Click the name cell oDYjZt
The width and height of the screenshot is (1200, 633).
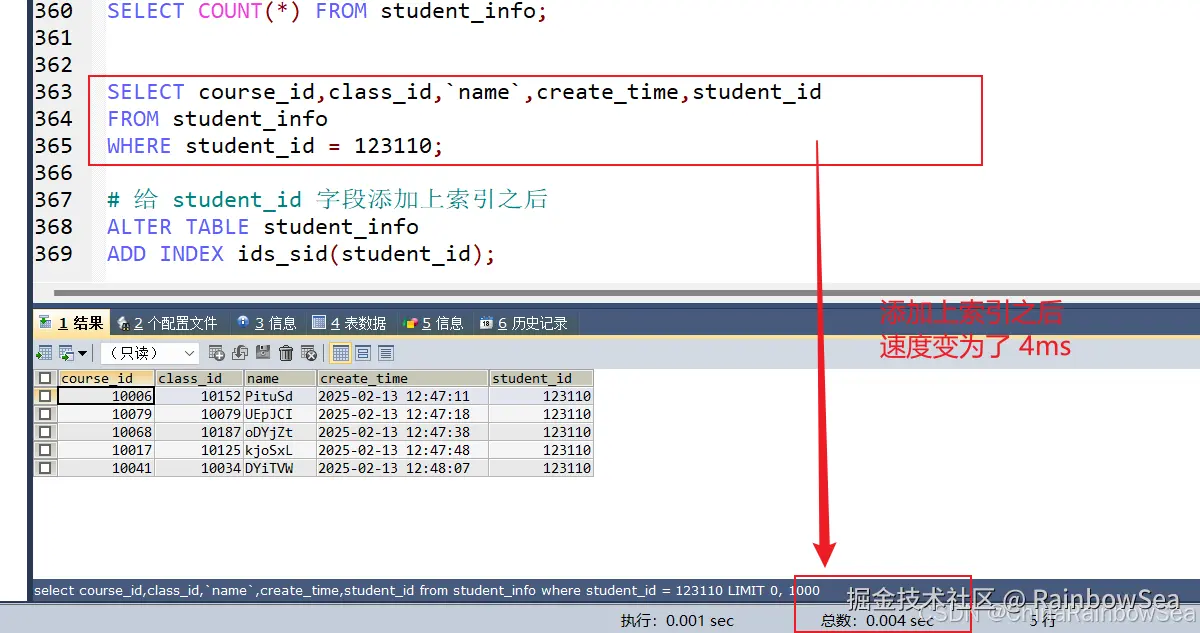point(280,432)
